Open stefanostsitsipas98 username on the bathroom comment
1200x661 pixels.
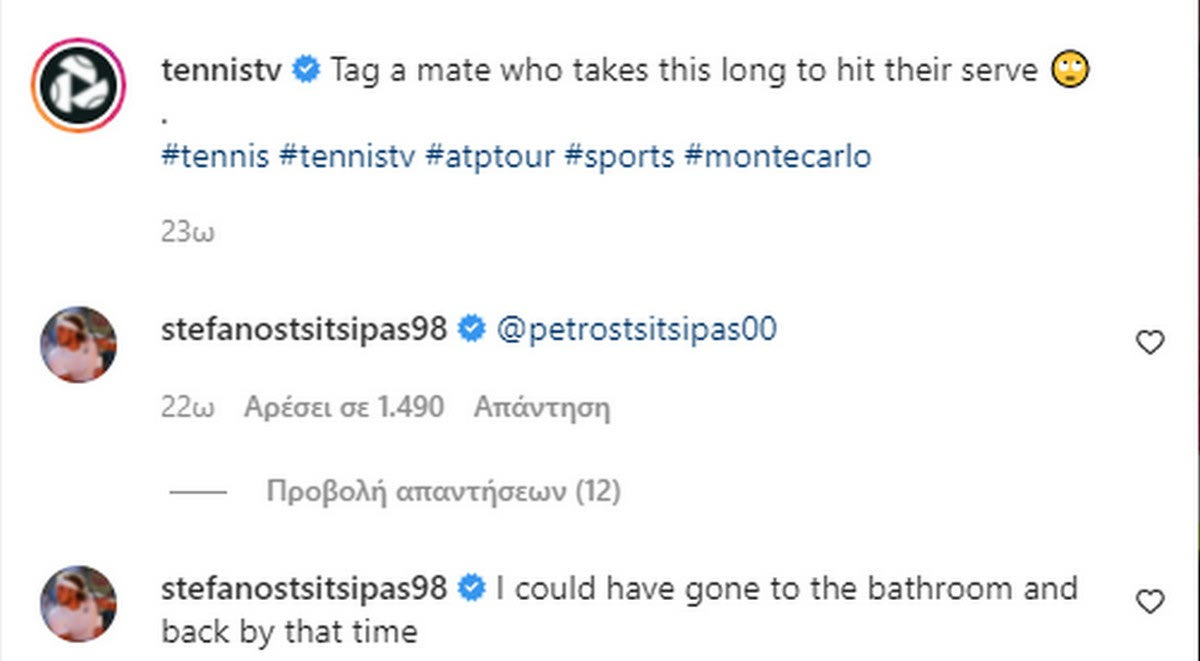[303, 588]
